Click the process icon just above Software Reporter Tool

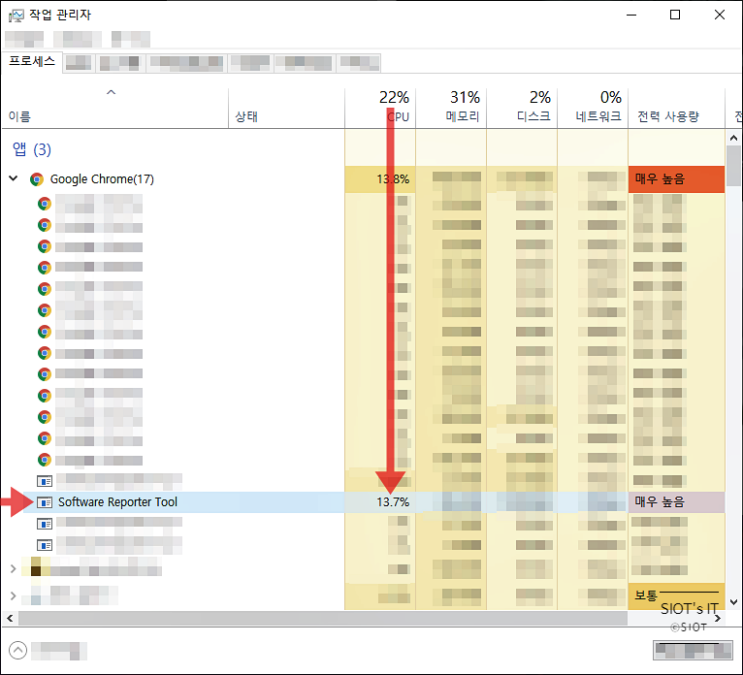[x=45, y=482]
